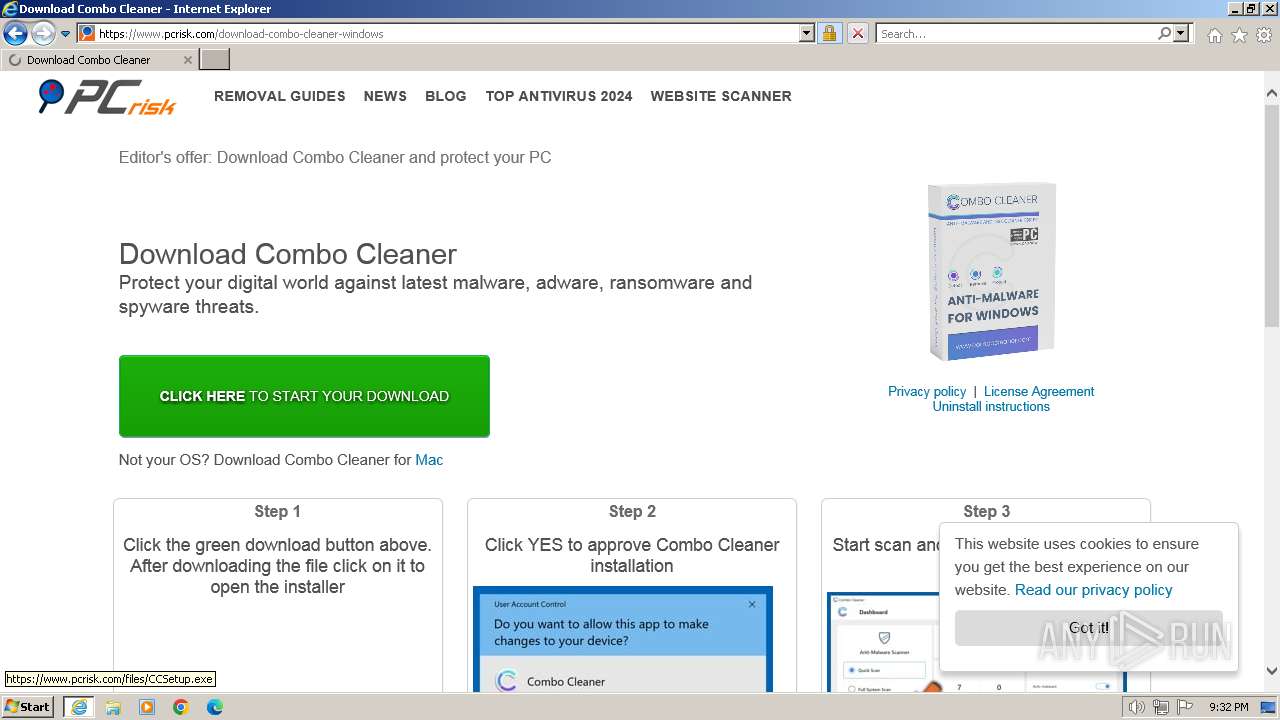Open the Tools gear icon
Screen dimensions: 1280x720
(x=1264, y=35)
